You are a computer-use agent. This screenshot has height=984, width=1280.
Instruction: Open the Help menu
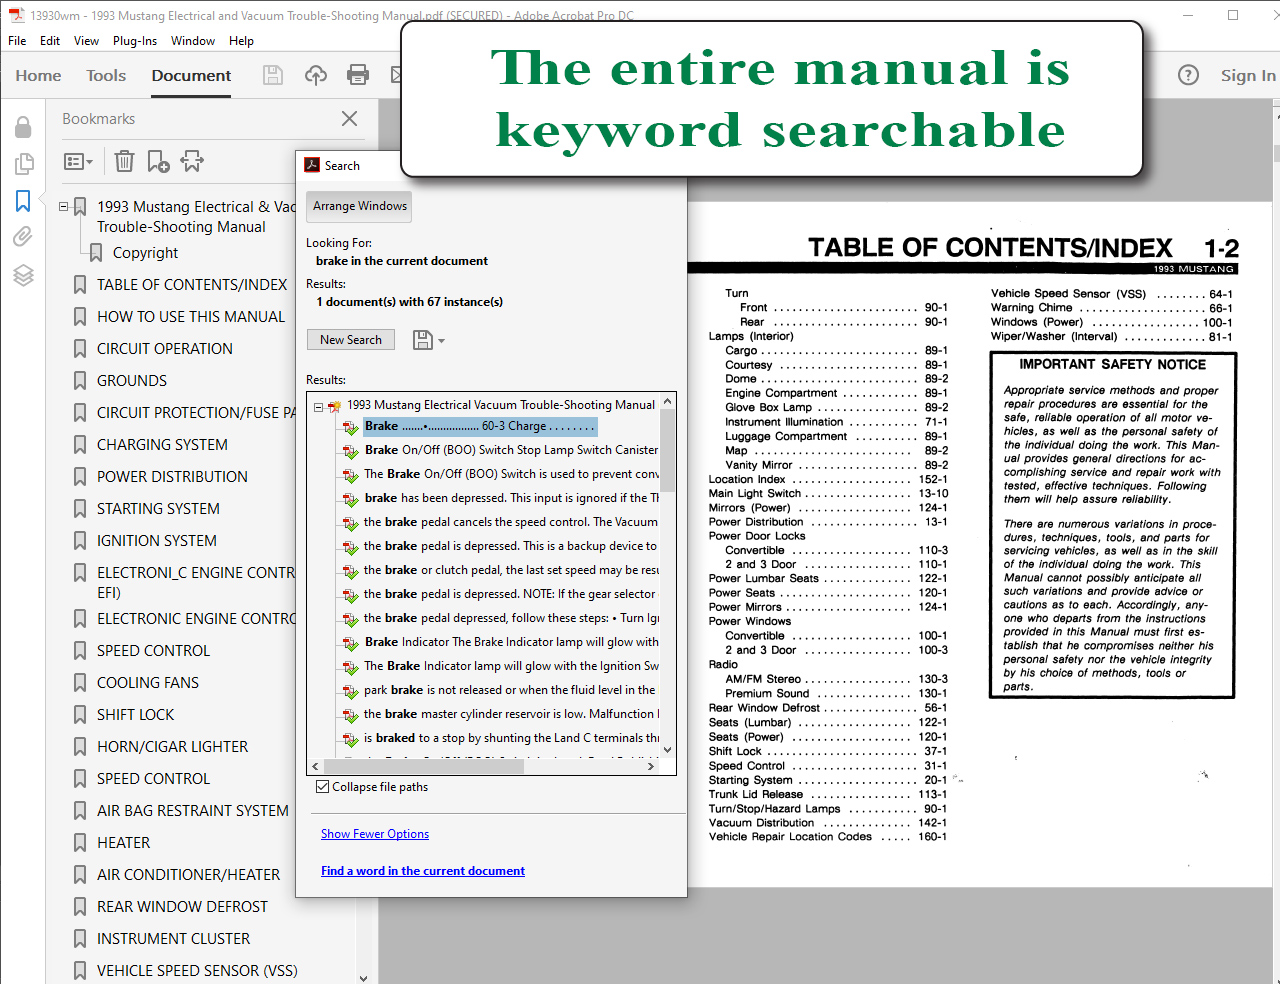click(241, 41)
